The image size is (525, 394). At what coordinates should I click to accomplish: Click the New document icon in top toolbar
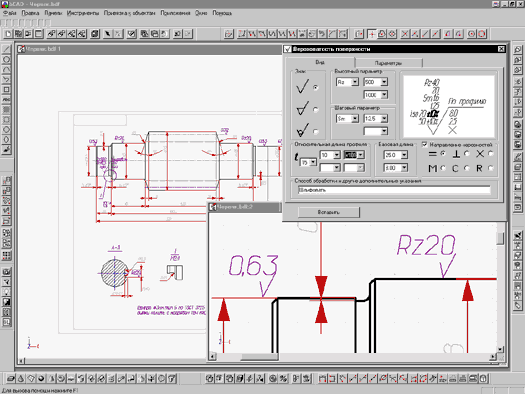(x=8, y=34)
